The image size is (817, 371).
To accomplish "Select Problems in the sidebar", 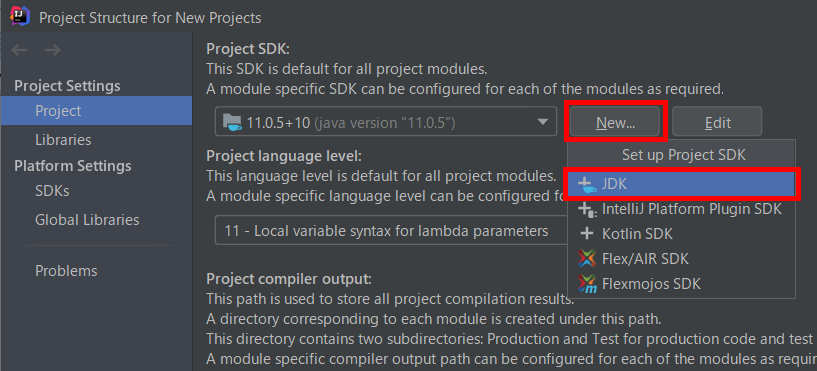I will pyautogui.click(x=66, y=271).
